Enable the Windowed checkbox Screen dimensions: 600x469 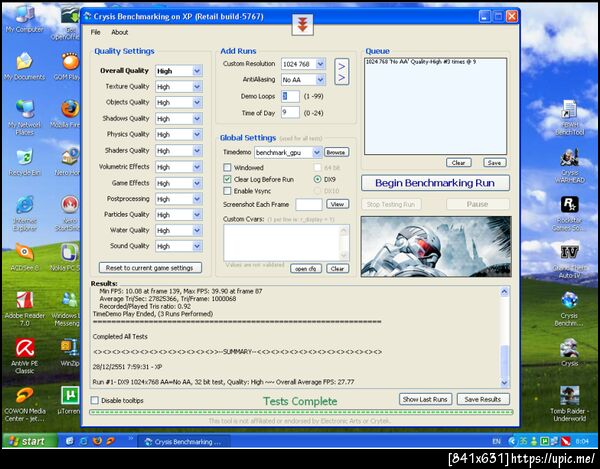coord(227,168)
